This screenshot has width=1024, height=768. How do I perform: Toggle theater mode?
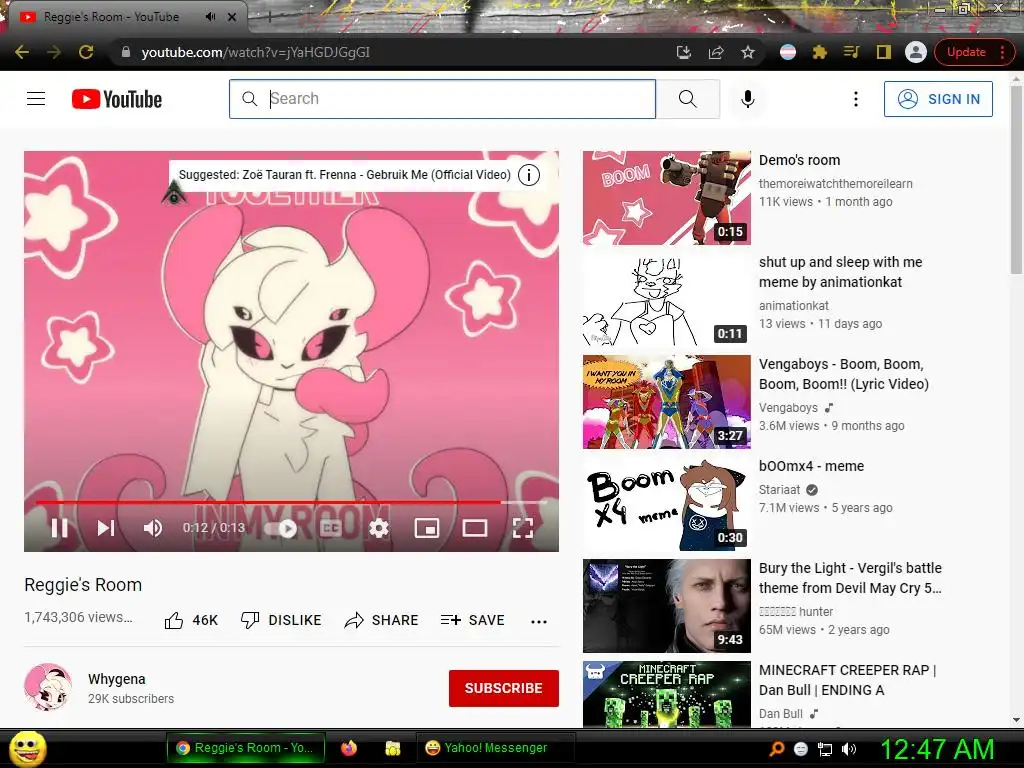coord(475,528)
